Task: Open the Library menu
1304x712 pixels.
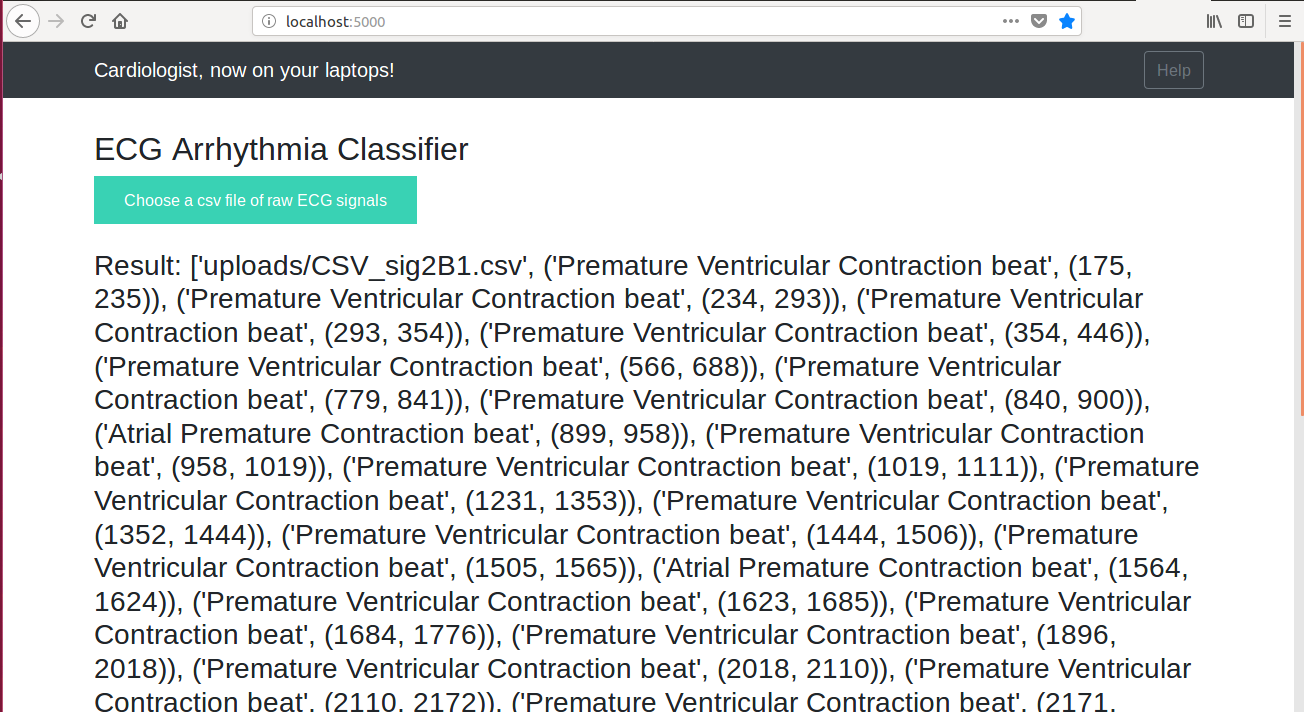Action: click(1214, 21)
